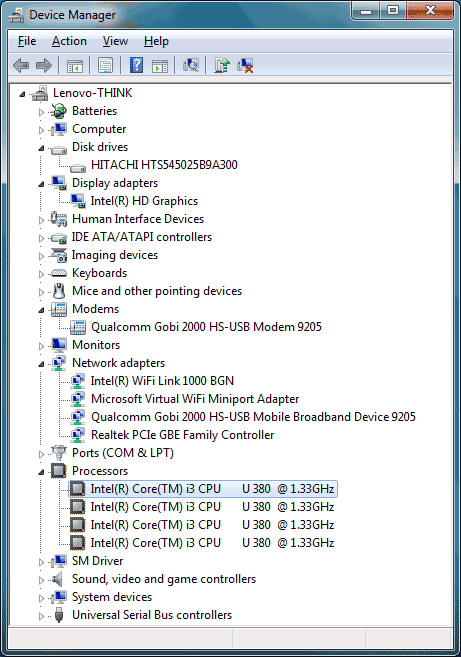Screen dimensions: 461x657
Task: Click the Human Interface Devices icon
Action: 59,219
